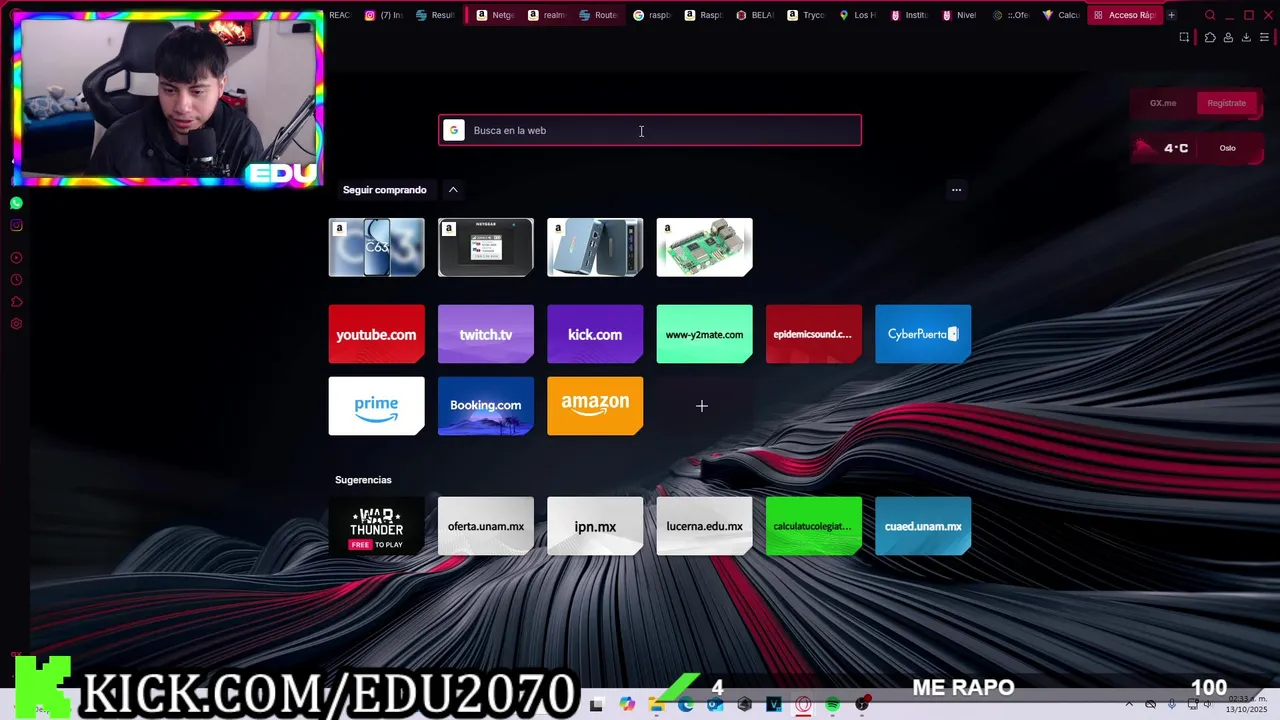Open Extensions from the sidebar cube icon

coord(16,302)
